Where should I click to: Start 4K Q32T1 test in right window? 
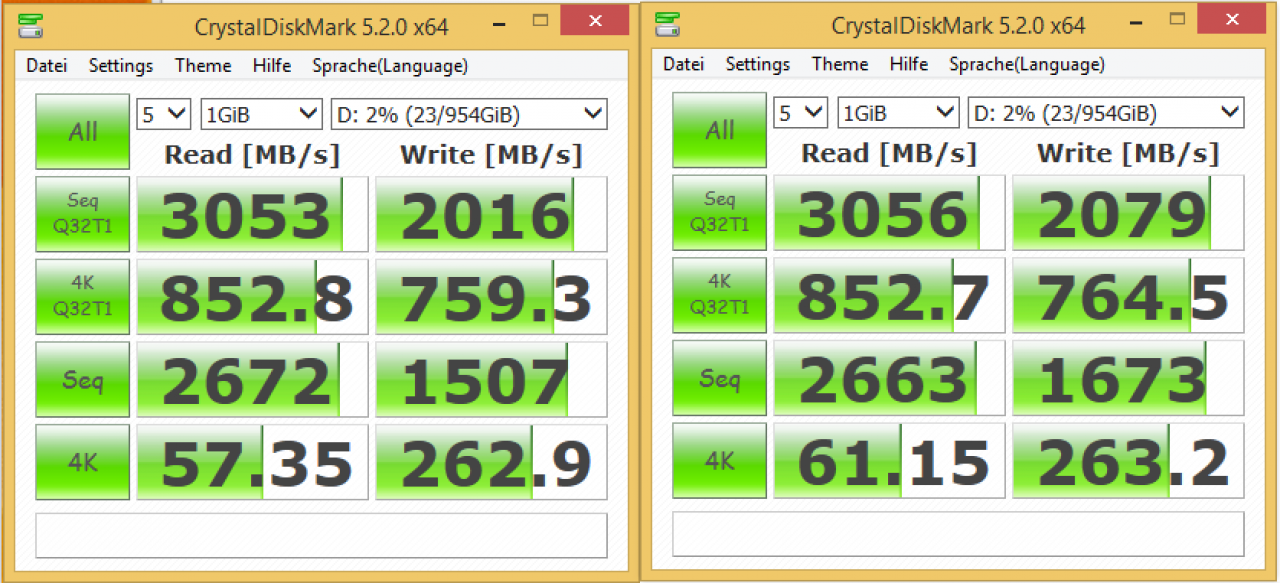click(720, 295)
